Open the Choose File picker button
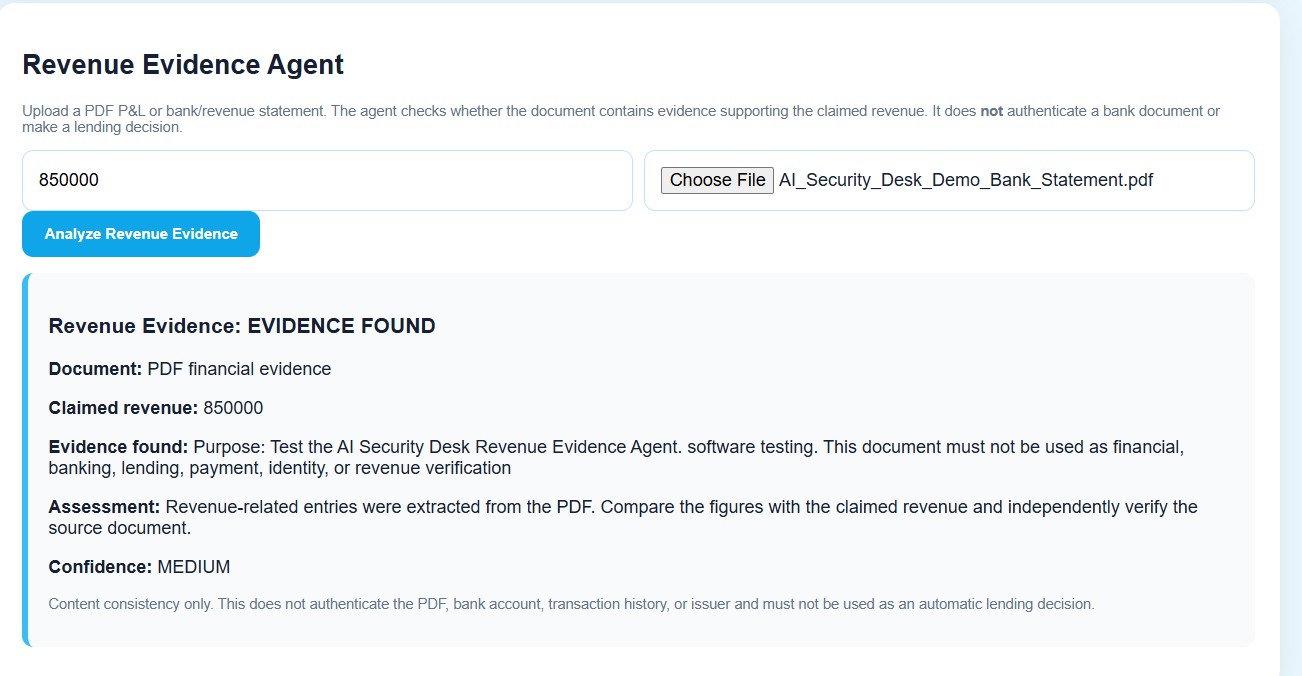Screen dimensions: 1302x676 click(x=717, y=180)
